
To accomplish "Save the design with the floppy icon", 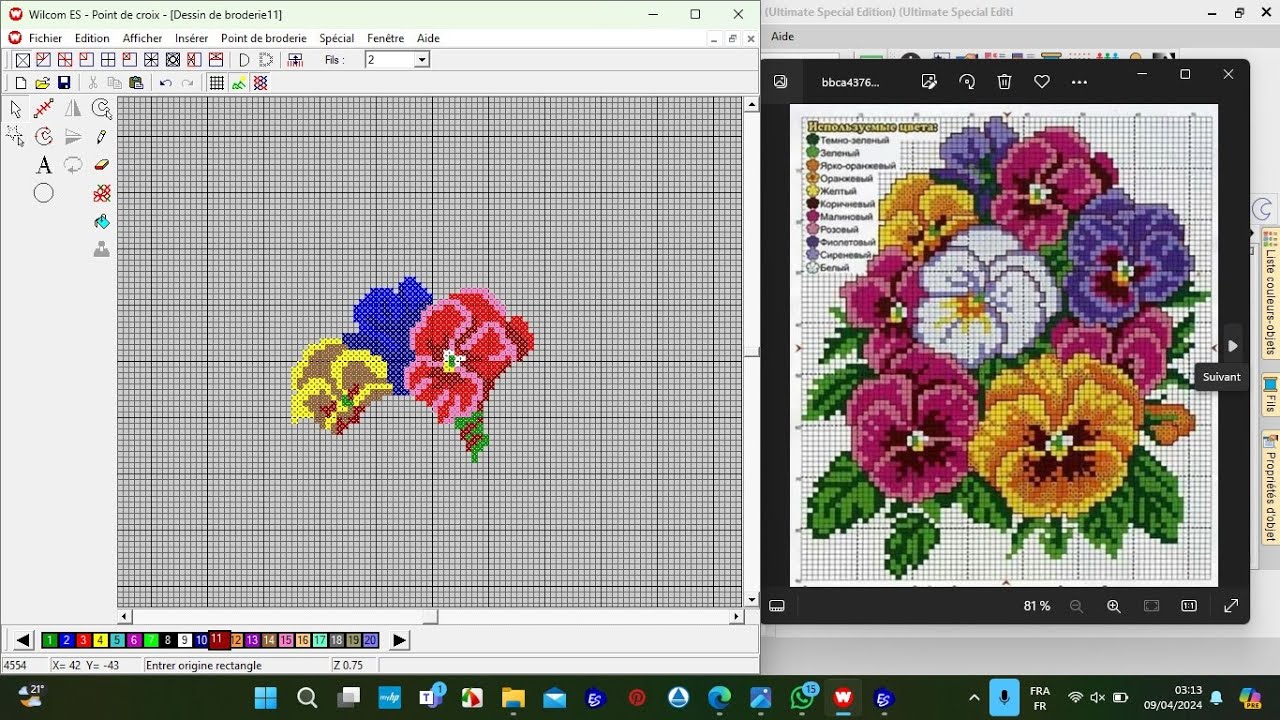I will (64, 83).
